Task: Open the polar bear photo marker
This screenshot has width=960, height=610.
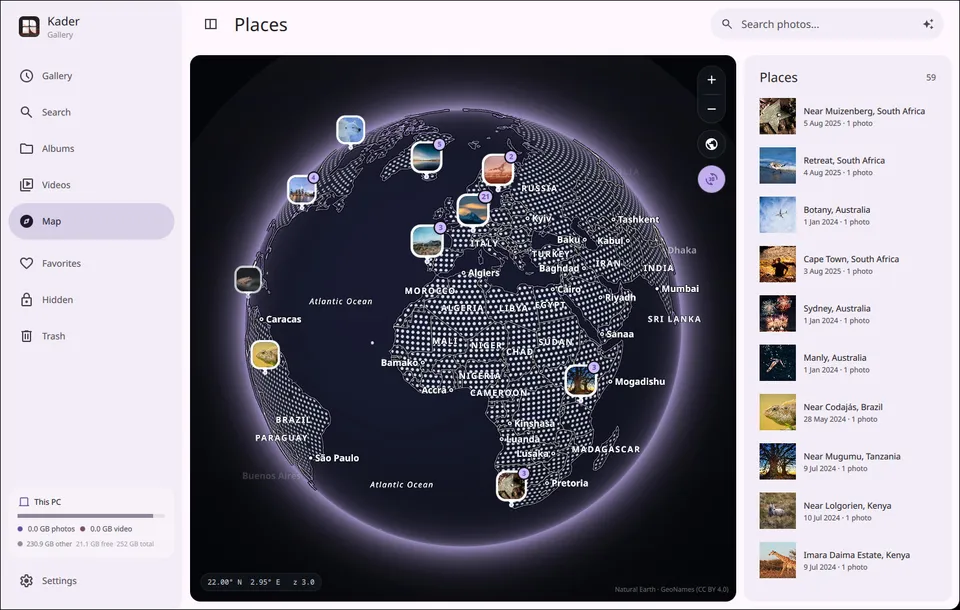Action: point(350,130)
